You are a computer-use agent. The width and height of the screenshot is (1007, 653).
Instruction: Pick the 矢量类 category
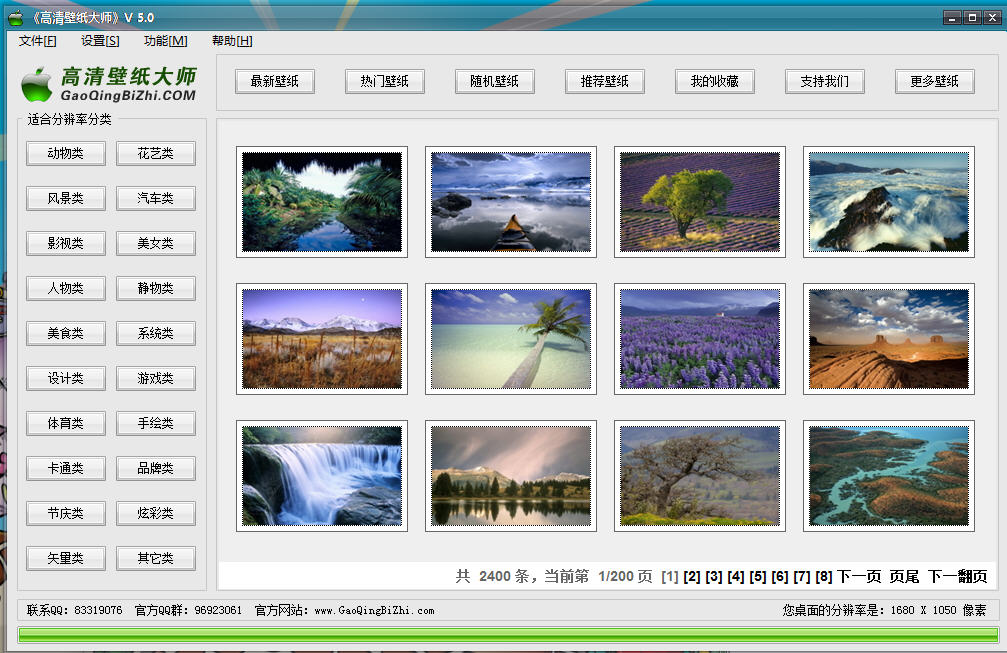[66, 558]
